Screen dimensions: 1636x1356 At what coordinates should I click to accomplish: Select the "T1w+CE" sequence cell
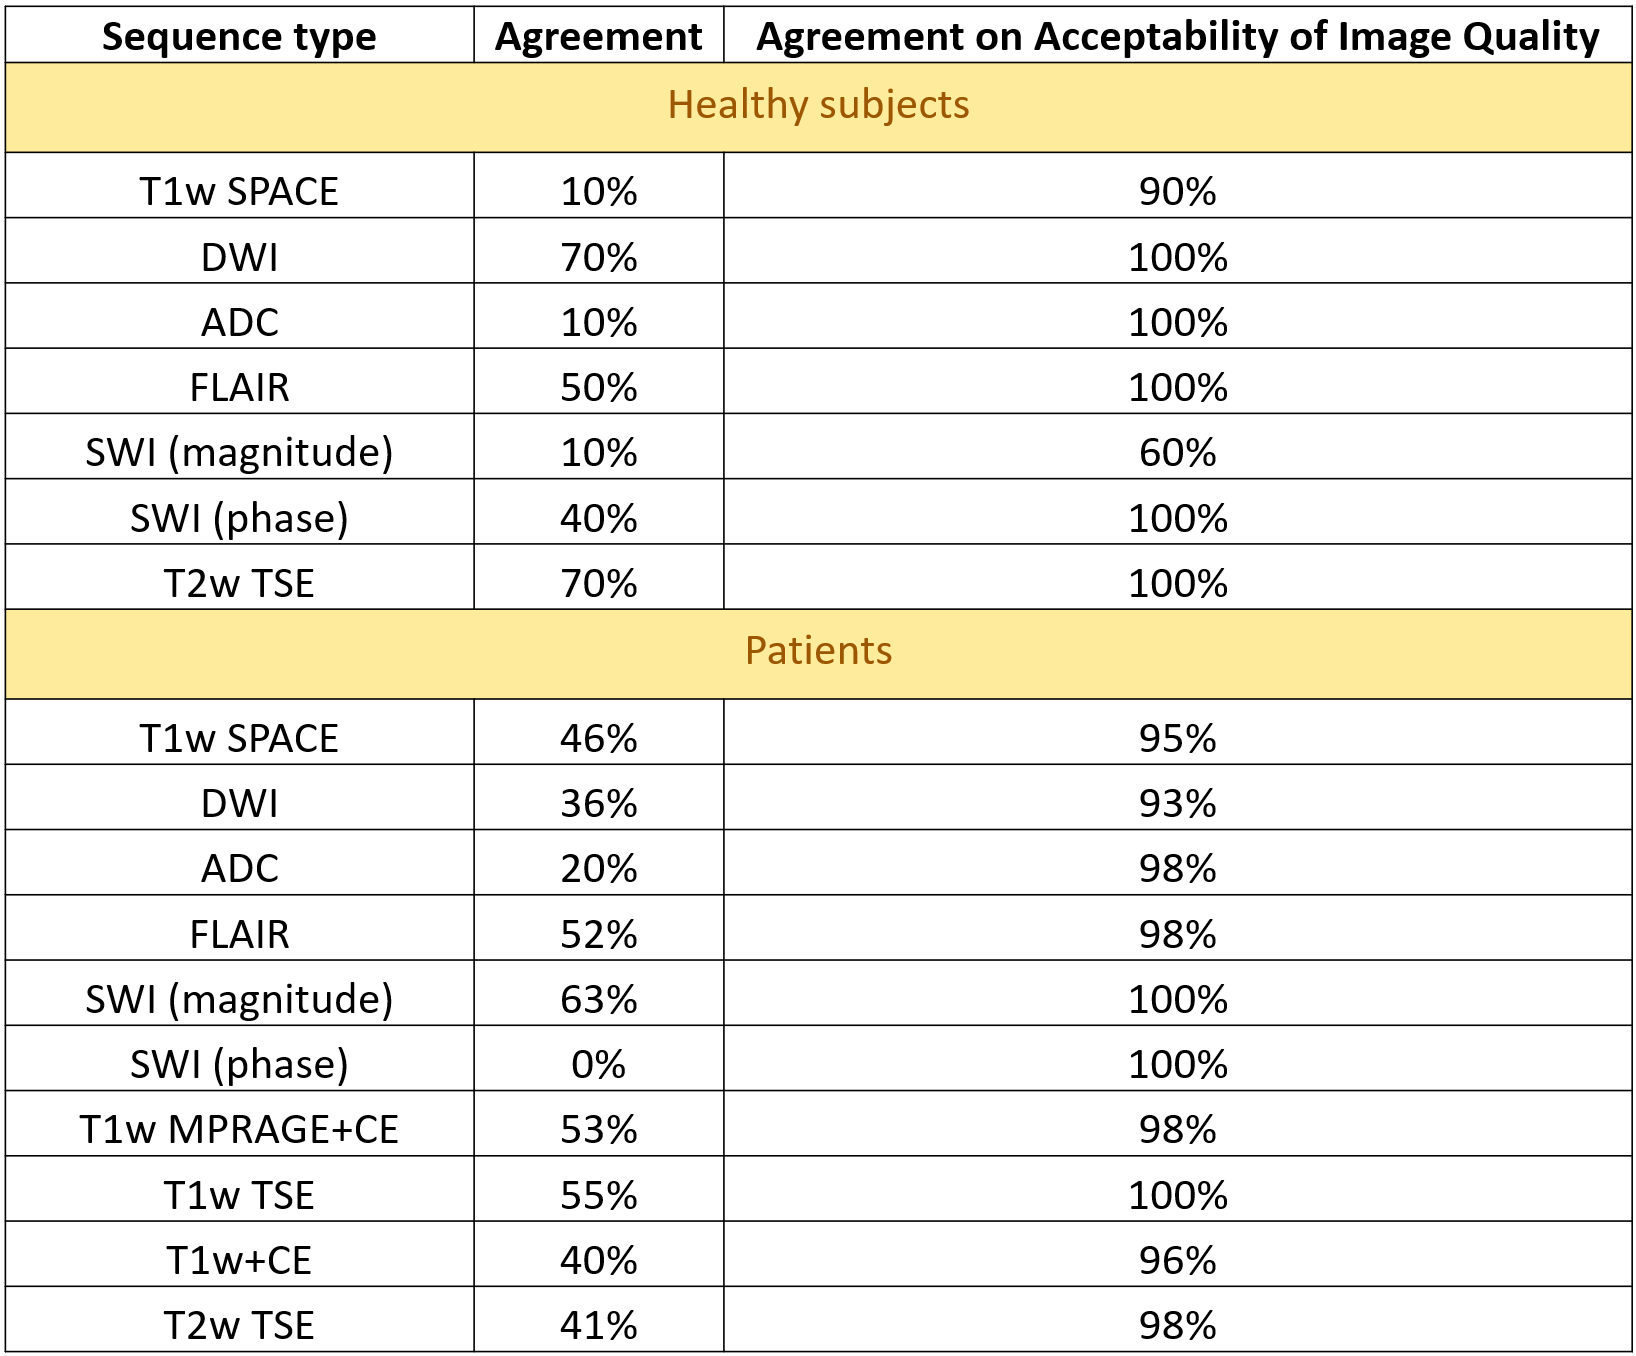[239, 1260]
